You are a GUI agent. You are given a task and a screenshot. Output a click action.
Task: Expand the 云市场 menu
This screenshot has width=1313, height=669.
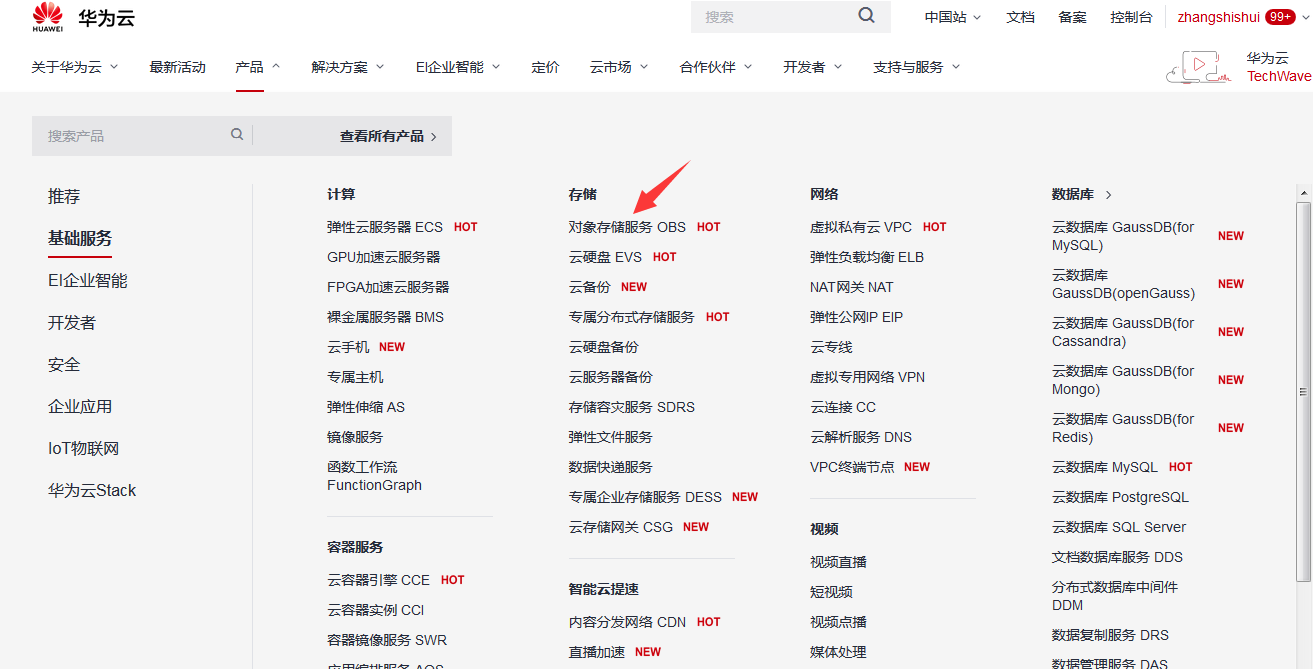click(x=619, y=67)
